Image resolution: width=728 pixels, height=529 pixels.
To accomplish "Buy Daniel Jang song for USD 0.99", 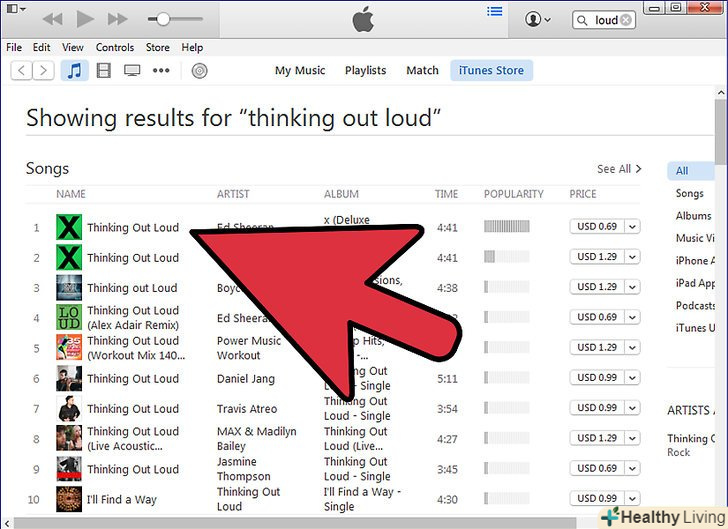I will (597, 378).
